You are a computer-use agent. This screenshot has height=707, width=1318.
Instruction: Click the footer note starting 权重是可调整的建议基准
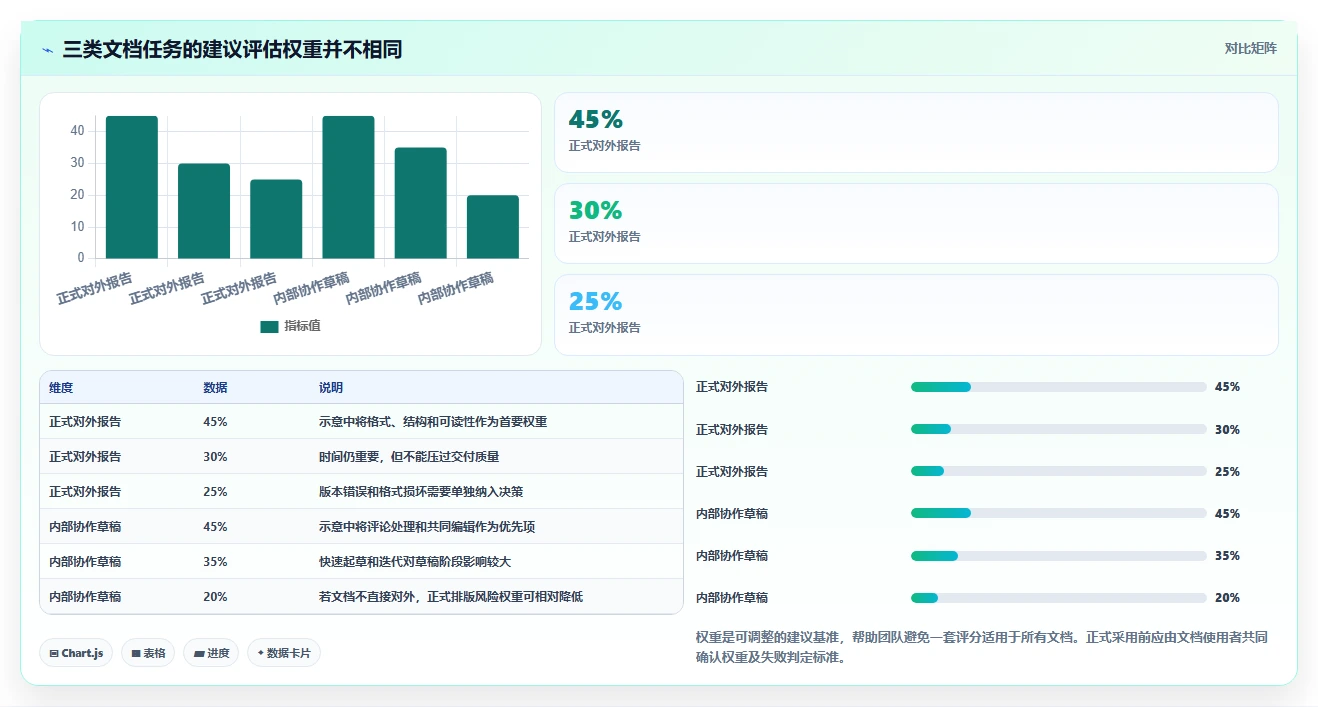point(982,647)
